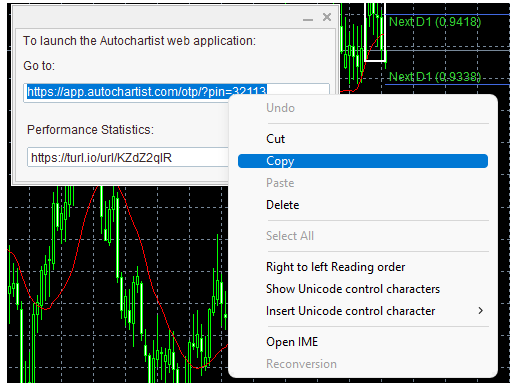Click 'To launch the Autochartist web application' text
The width and height of the screenshot is (516, 390).
click(x=139, y=41)
